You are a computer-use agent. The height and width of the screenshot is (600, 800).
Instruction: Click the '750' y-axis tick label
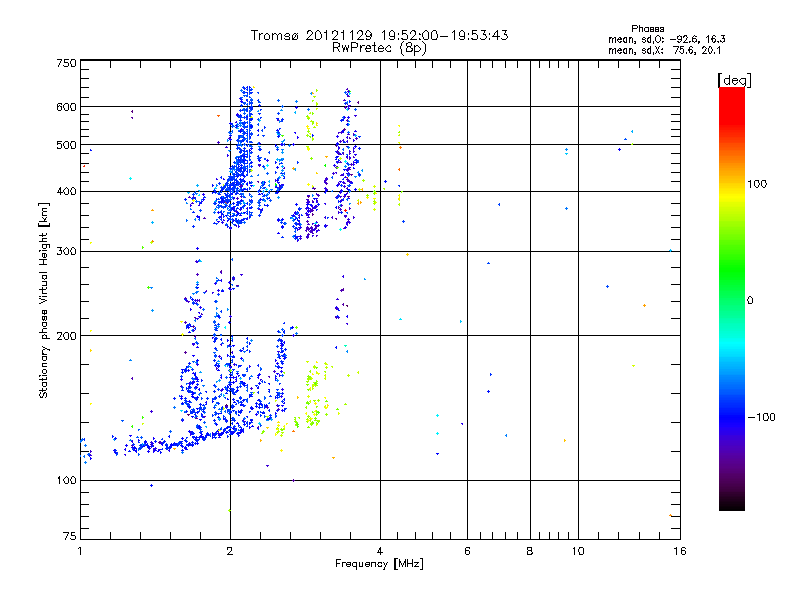pyautogui.click(x=66, y=63)
